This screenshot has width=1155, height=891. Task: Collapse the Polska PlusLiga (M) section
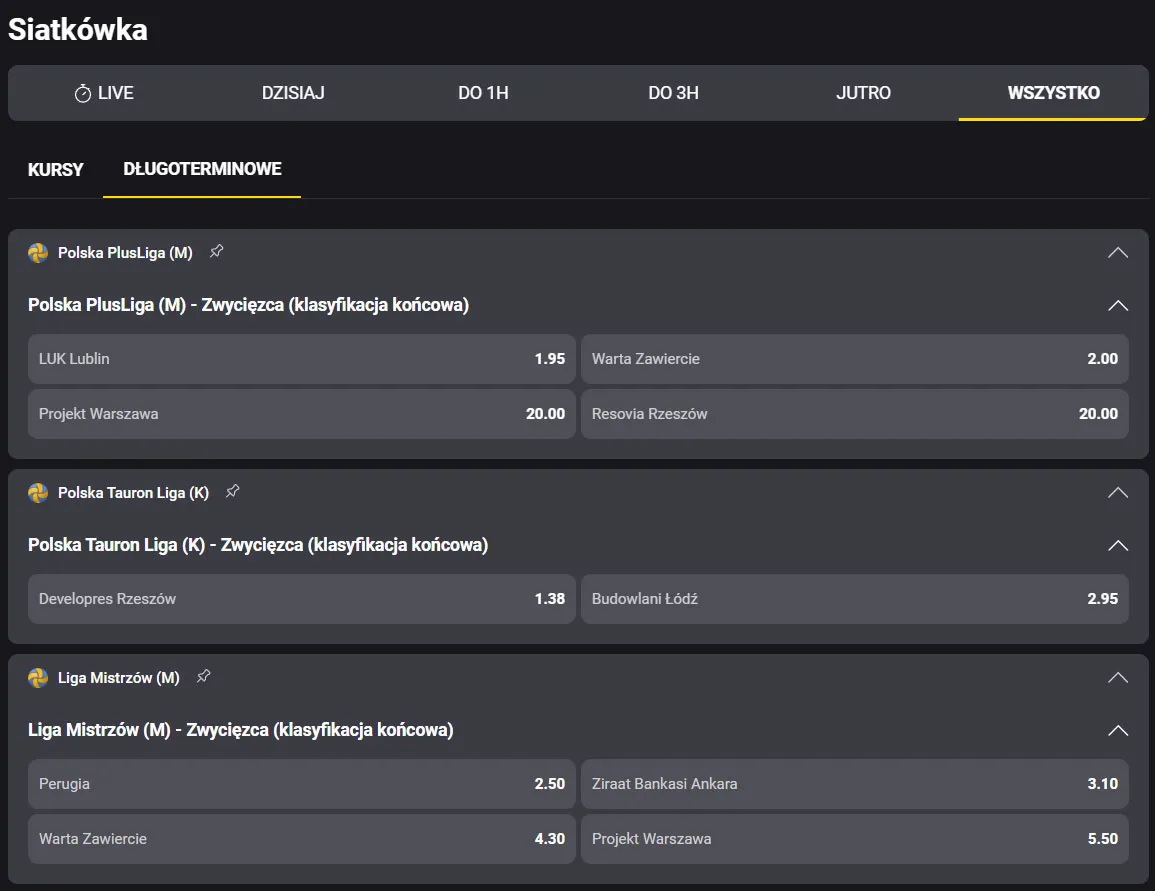click(1117, 253)
